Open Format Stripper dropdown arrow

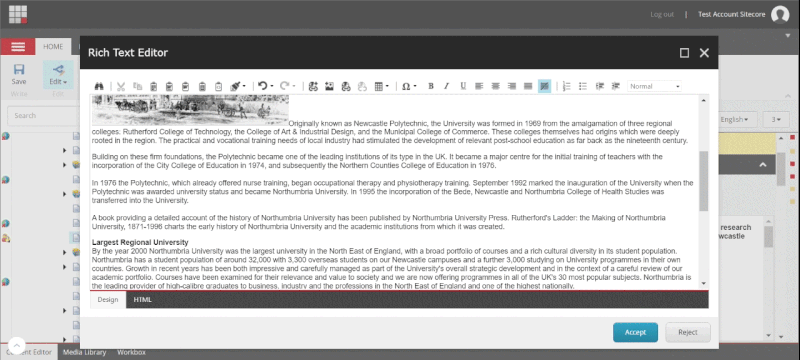tap(244, 87)
